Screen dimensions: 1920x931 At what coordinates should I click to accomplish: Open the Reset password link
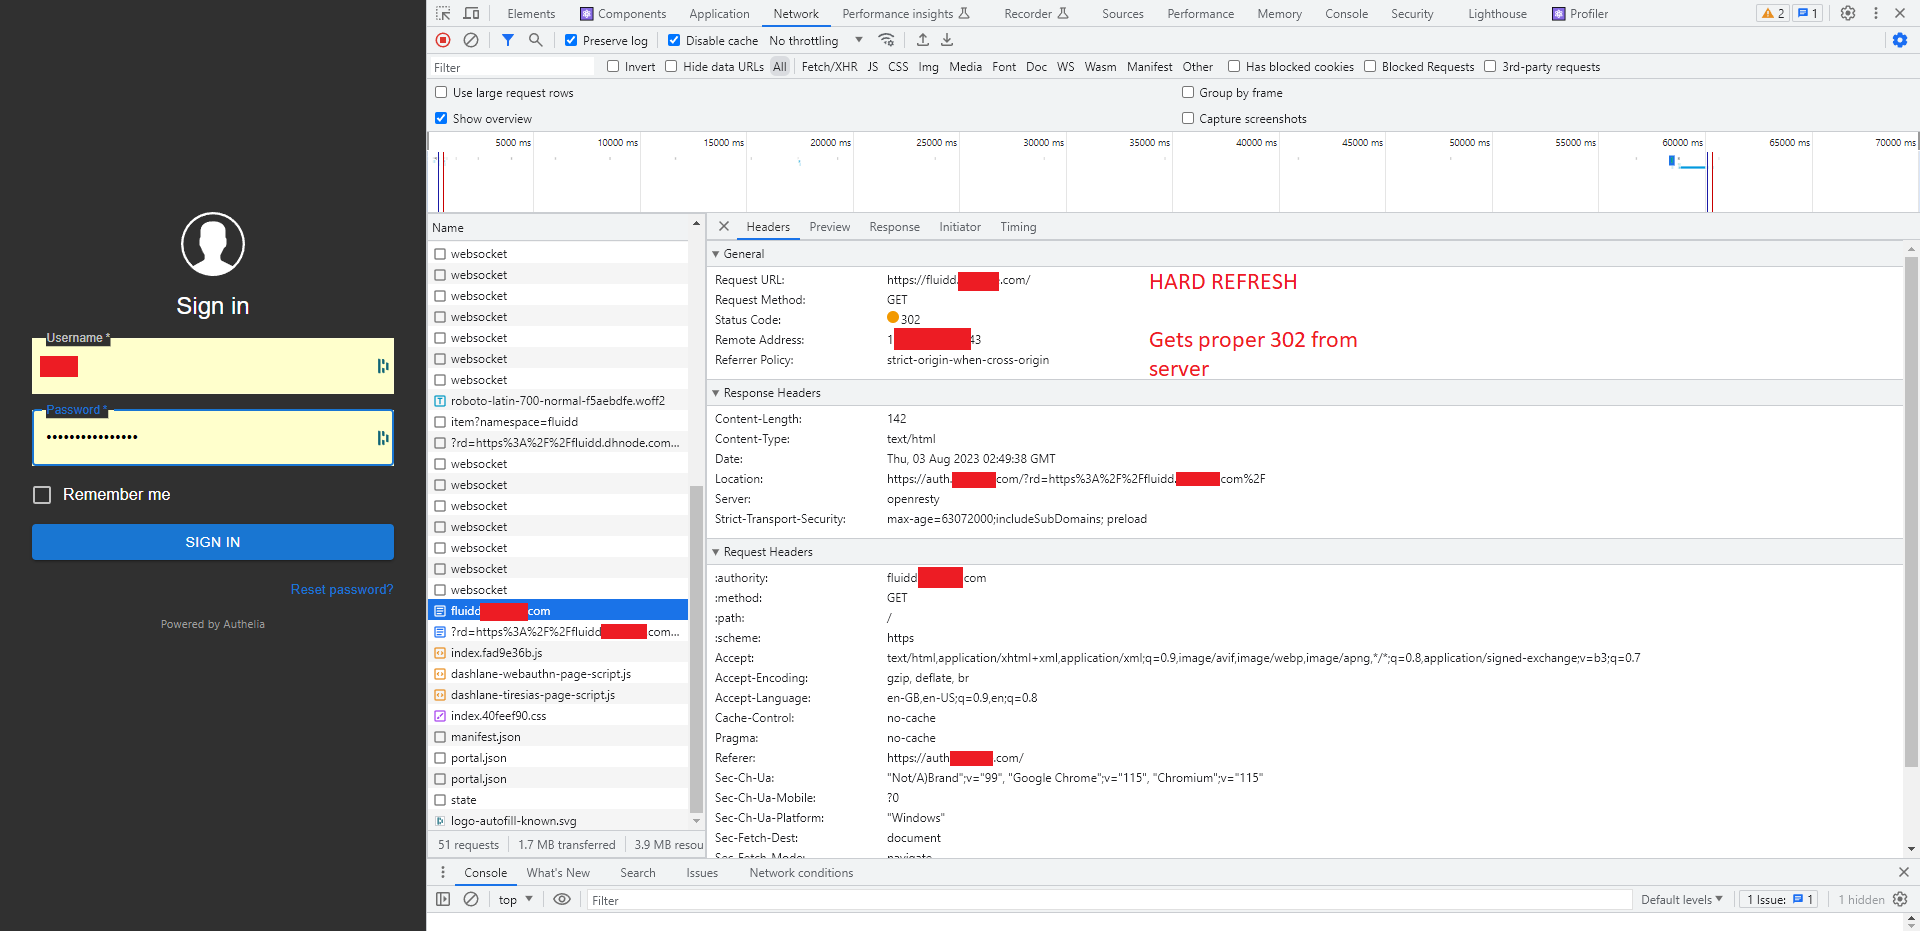tap(341, 589)
